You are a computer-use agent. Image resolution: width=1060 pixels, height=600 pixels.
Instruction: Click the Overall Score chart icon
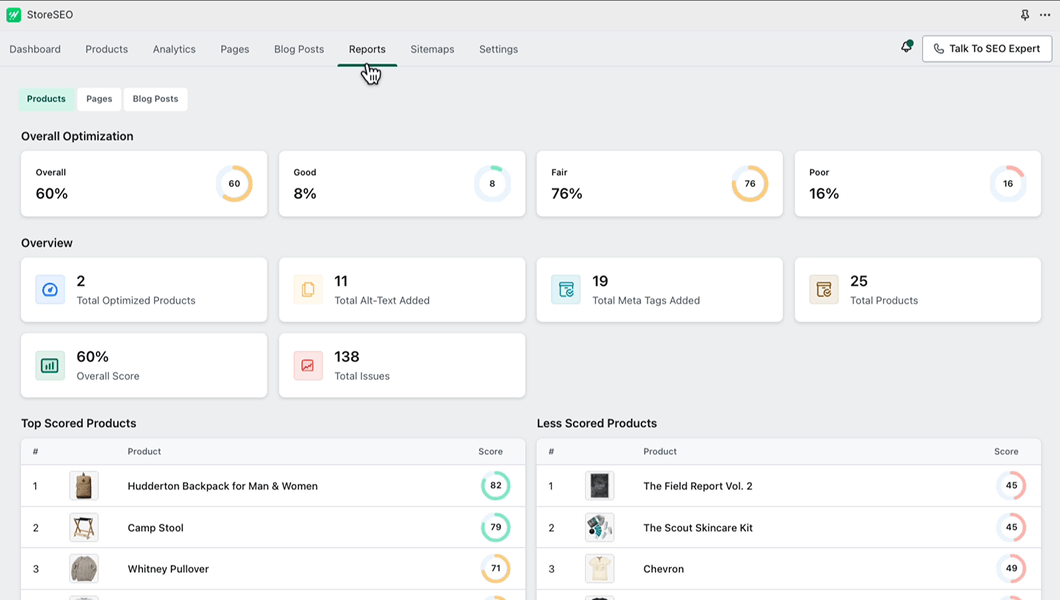[50, 365]
